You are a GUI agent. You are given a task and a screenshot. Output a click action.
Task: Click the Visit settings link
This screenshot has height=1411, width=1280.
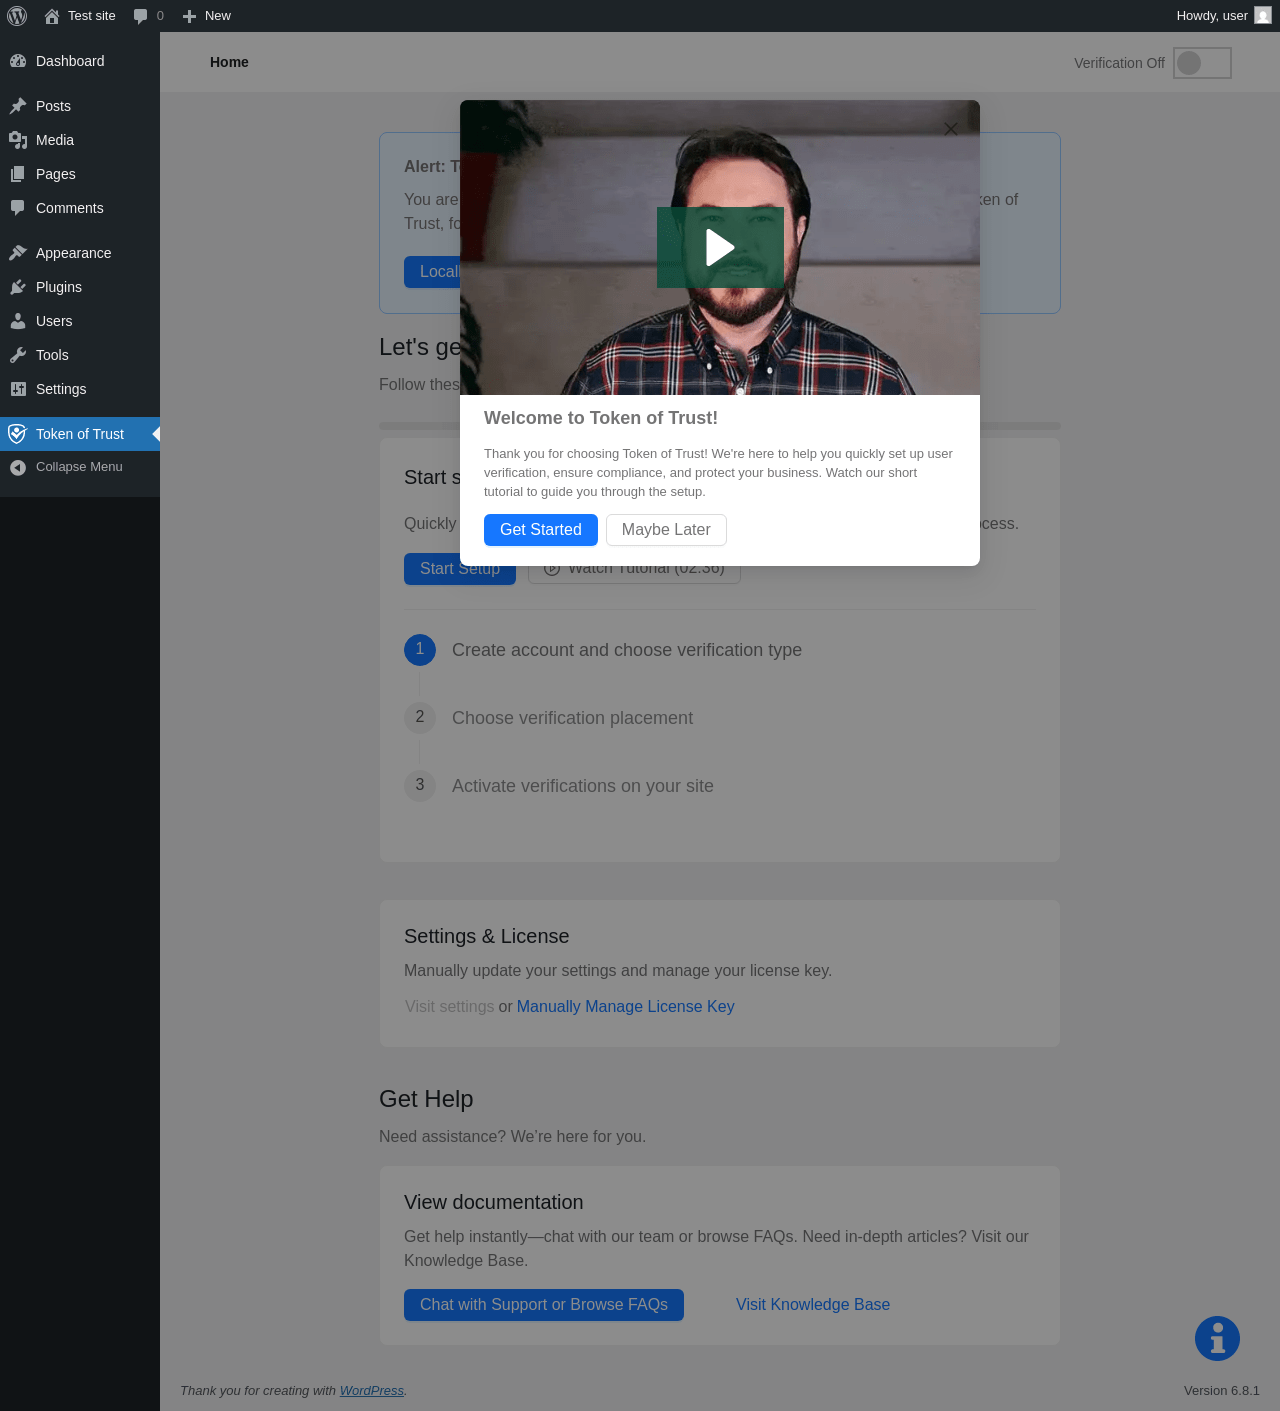[450, 1007]
